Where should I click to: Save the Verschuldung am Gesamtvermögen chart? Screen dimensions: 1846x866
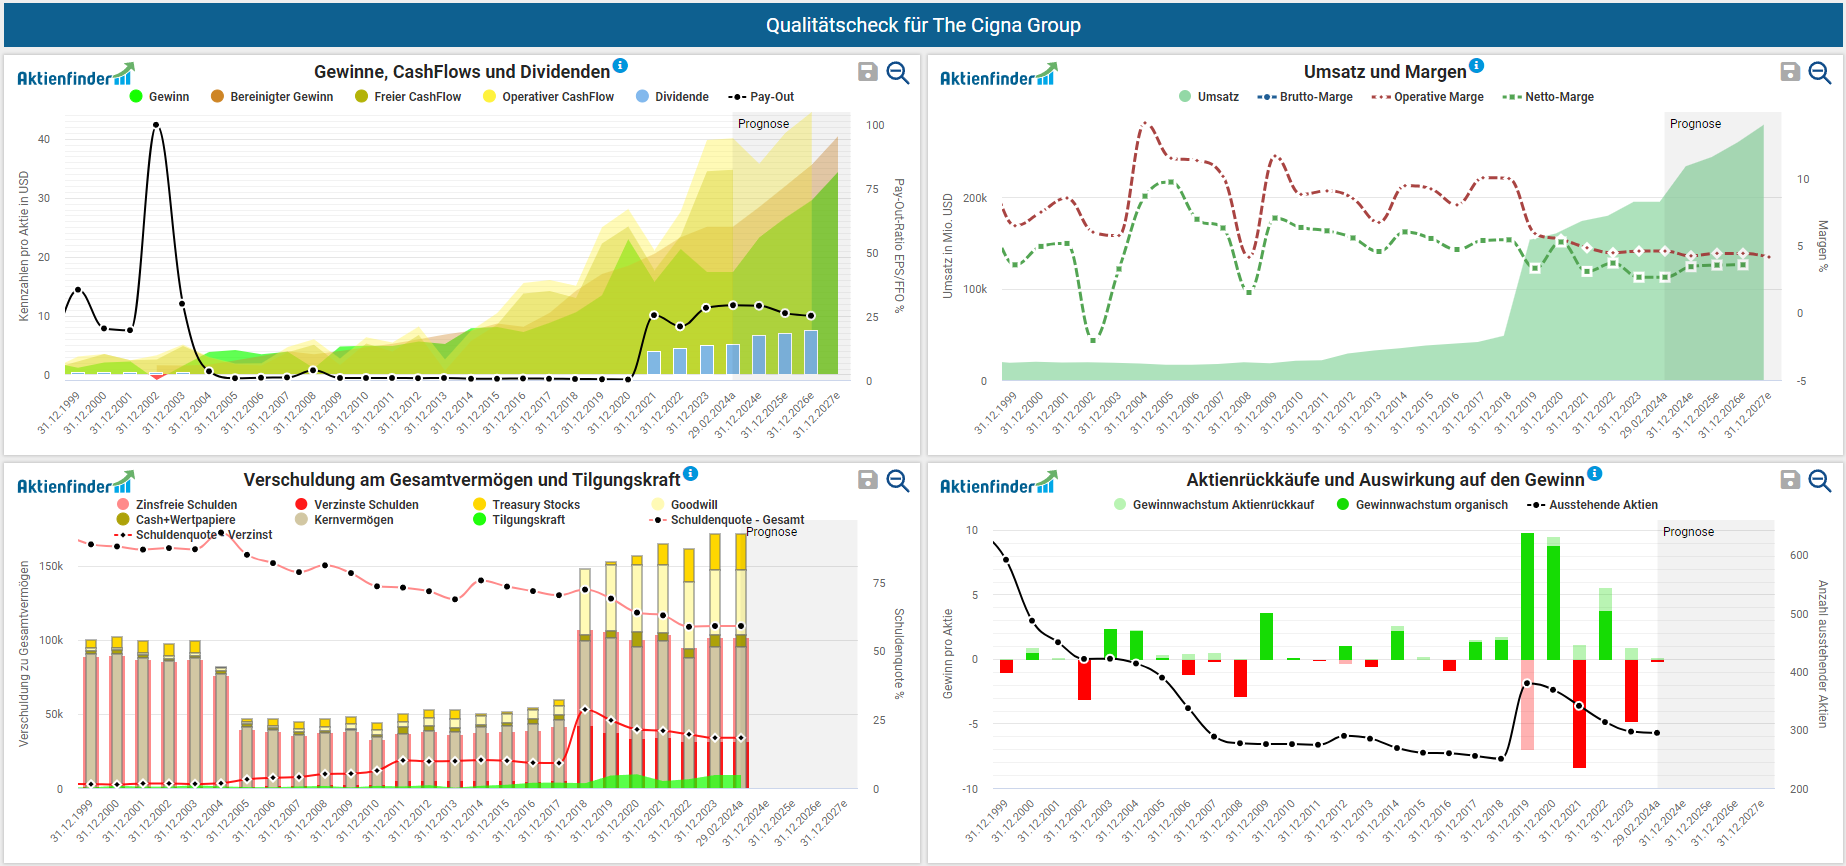coord(868,480)
